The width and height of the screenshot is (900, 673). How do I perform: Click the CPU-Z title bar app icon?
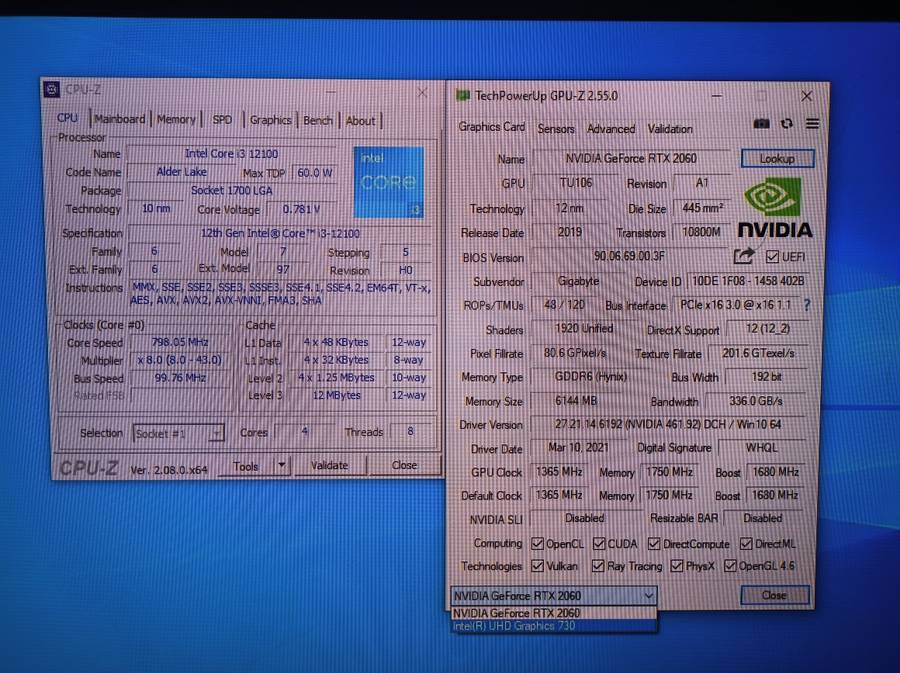tap(53, 90)
